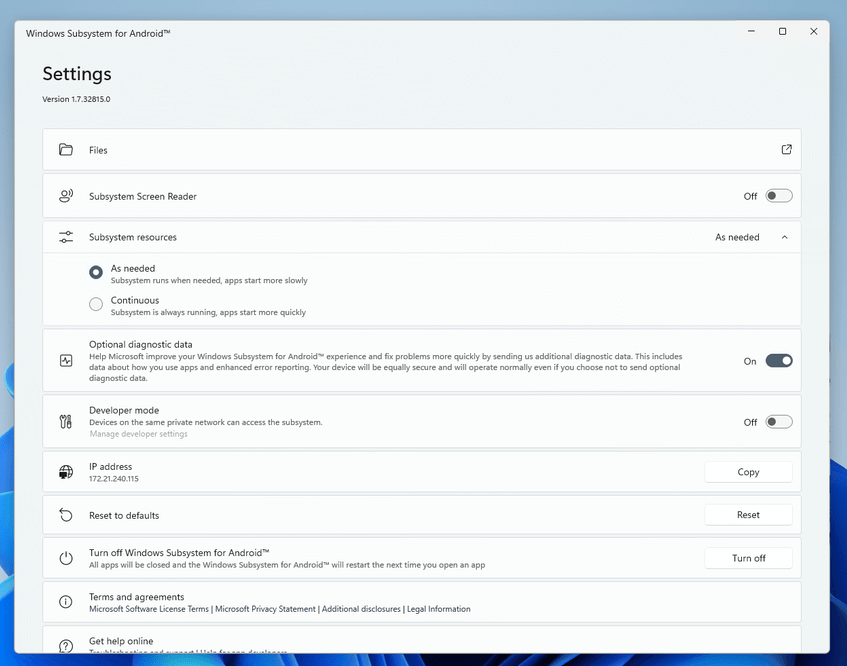Open Files via the folder icon
Image resolution: width=847 pixels, height=666 pixels.
(x=66, y=150)
